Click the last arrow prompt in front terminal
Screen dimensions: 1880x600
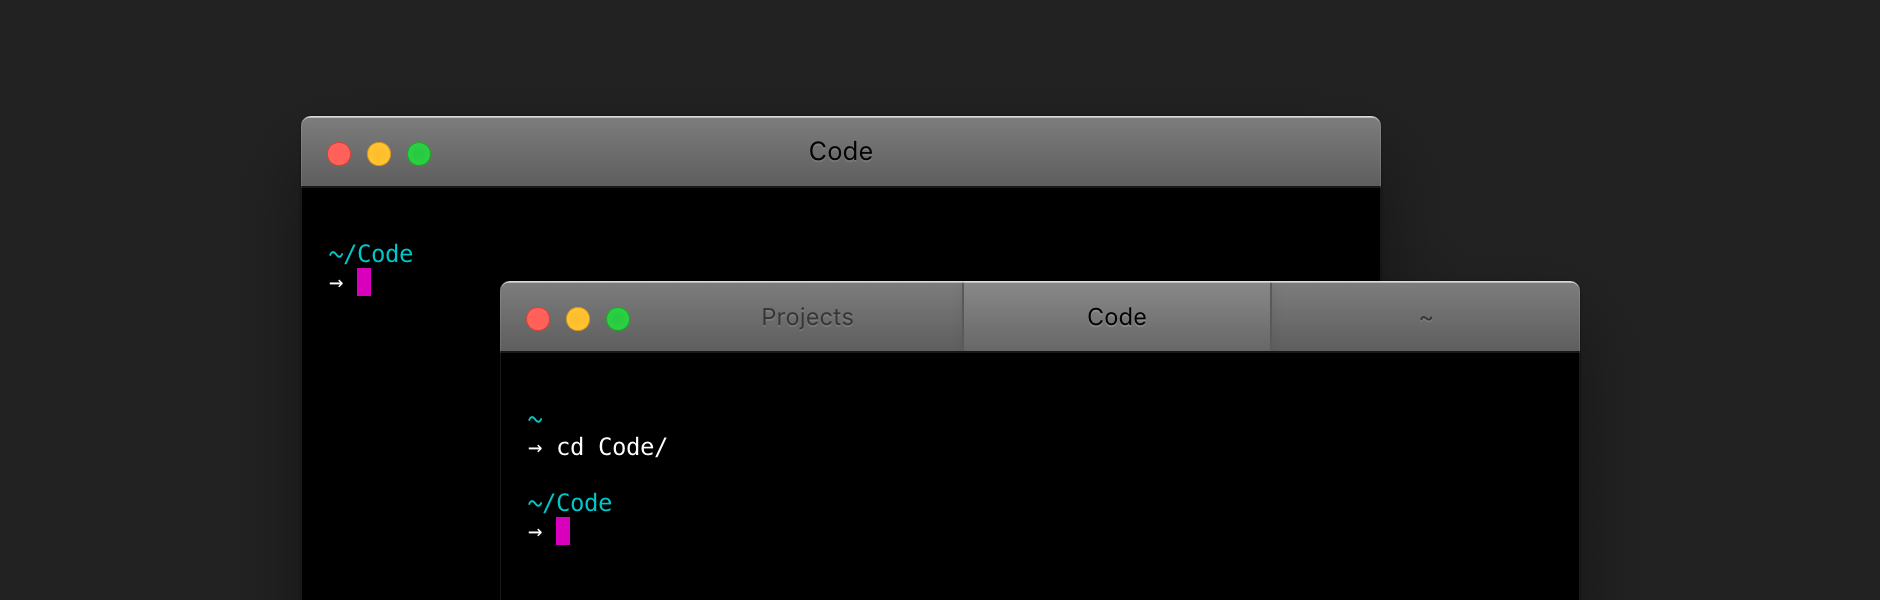535,533
